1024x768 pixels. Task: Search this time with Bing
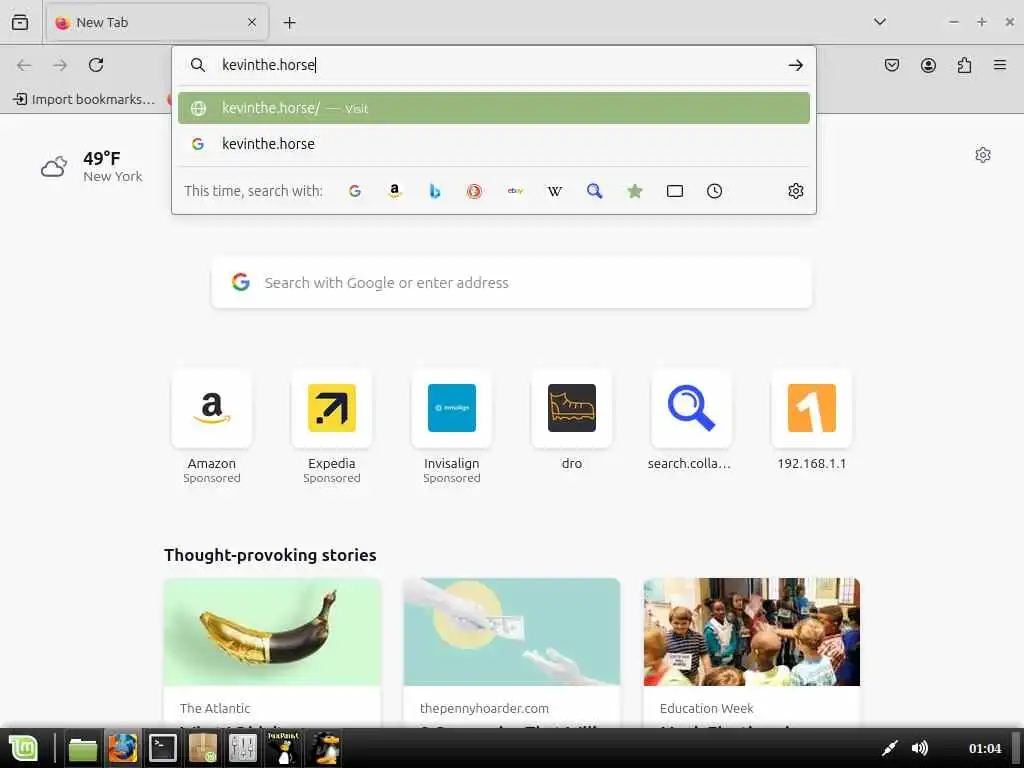pyautogui.click(x=434, y=191)
